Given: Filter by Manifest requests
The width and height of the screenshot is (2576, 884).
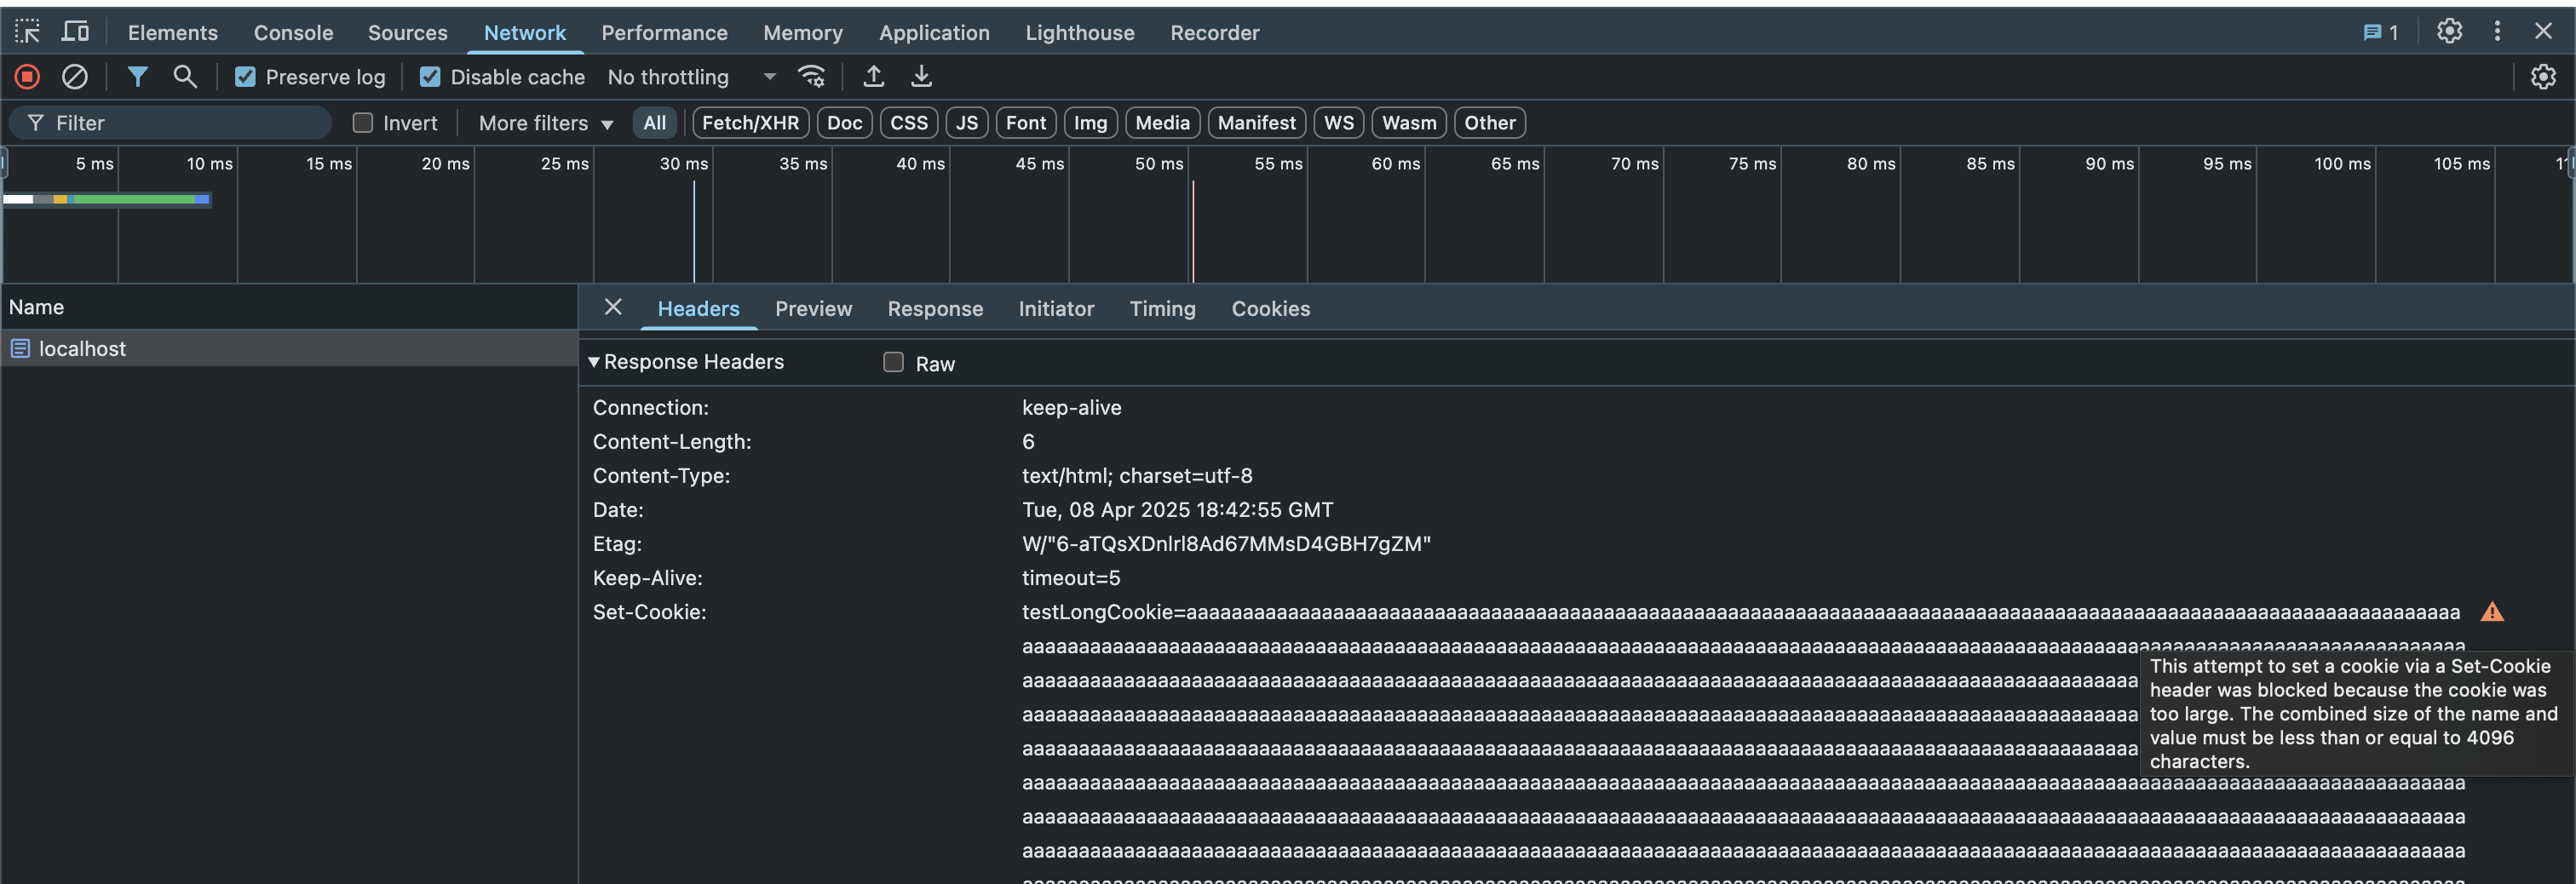Looking at the screenshot, I should [x=1256, y=123].
